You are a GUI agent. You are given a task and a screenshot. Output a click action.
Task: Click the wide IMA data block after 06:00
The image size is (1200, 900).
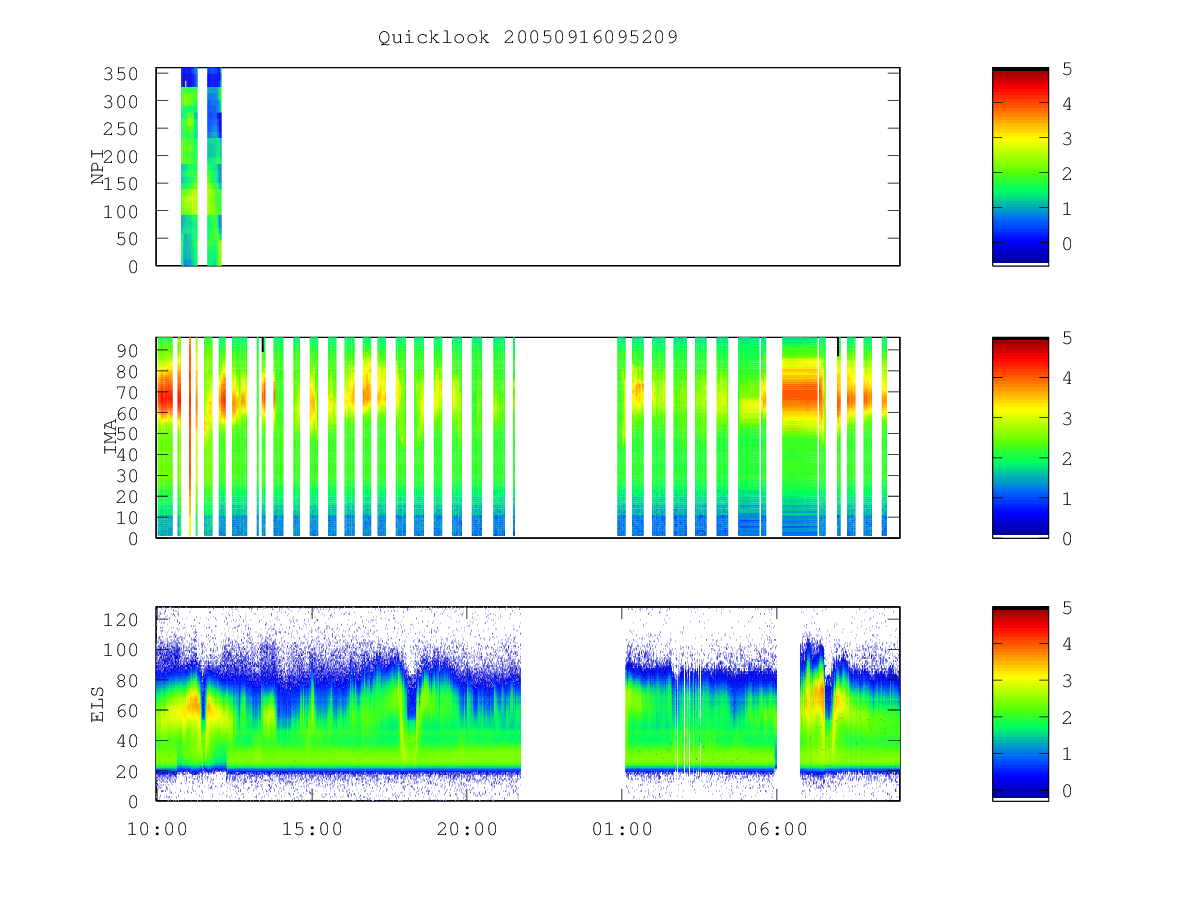[800, 438]
